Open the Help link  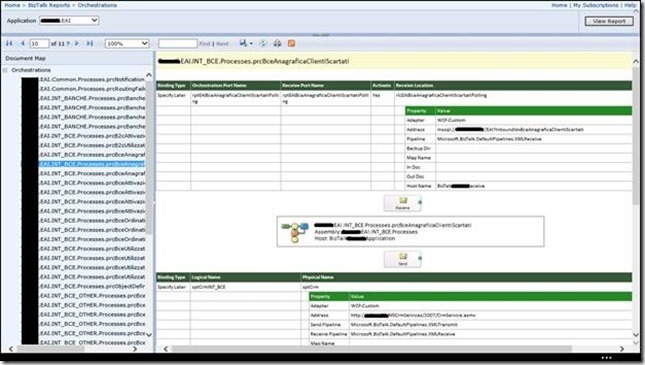pos(630,5)
